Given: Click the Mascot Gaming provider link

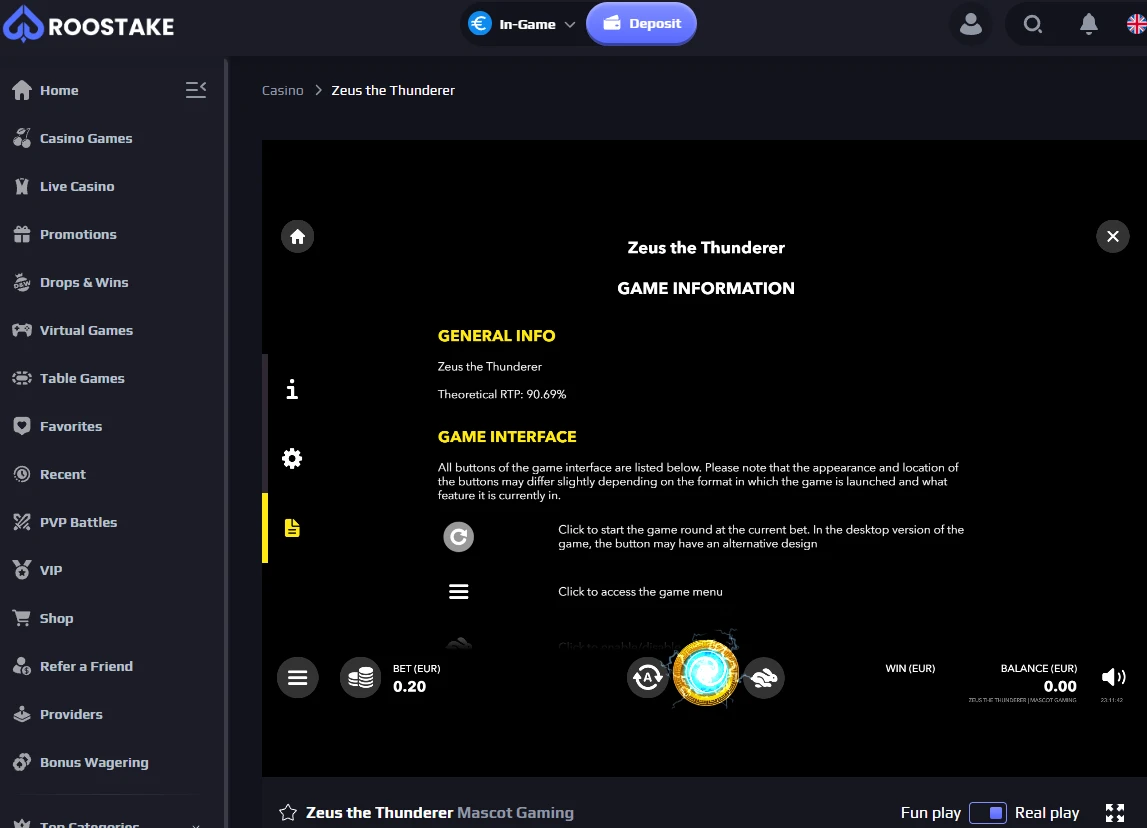Looking at the screenshot, I should coord(516,813).
